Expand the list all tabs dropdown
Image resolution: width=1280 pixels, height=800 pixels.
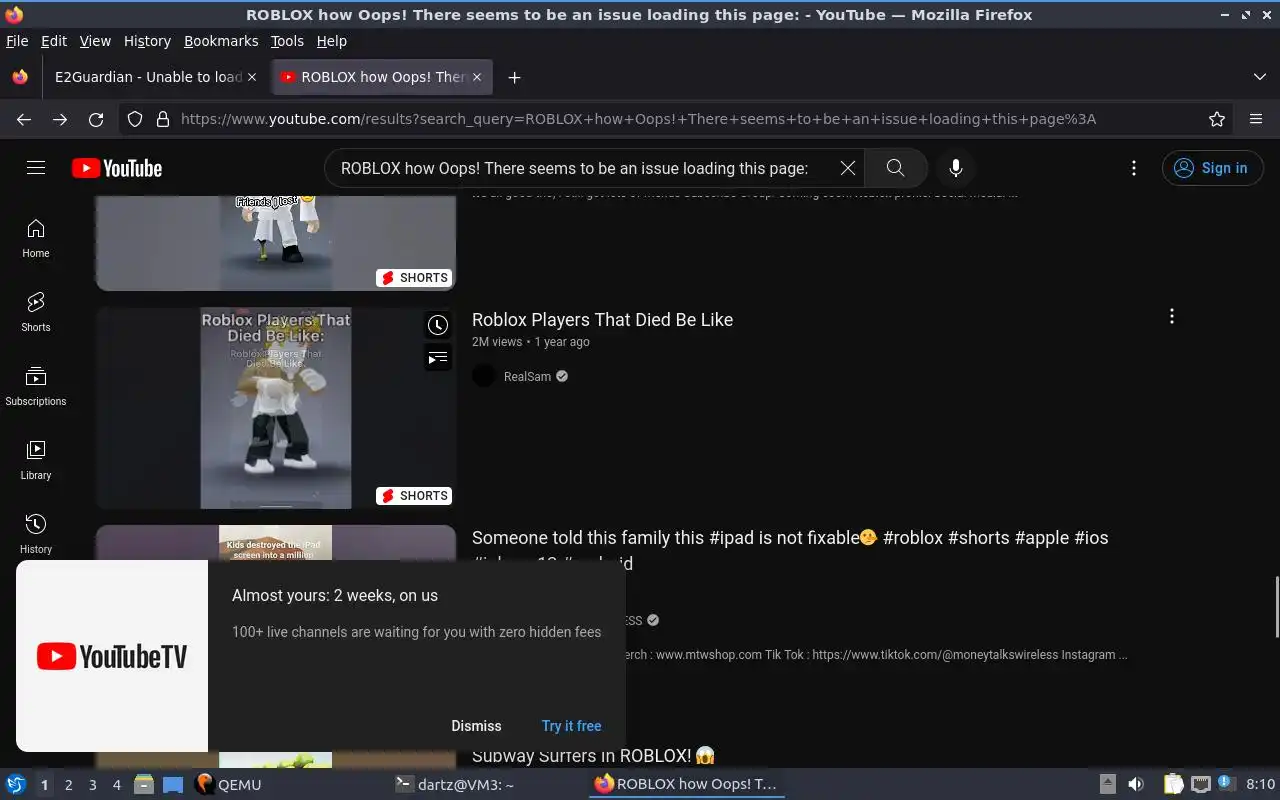tap(1260, 77)
